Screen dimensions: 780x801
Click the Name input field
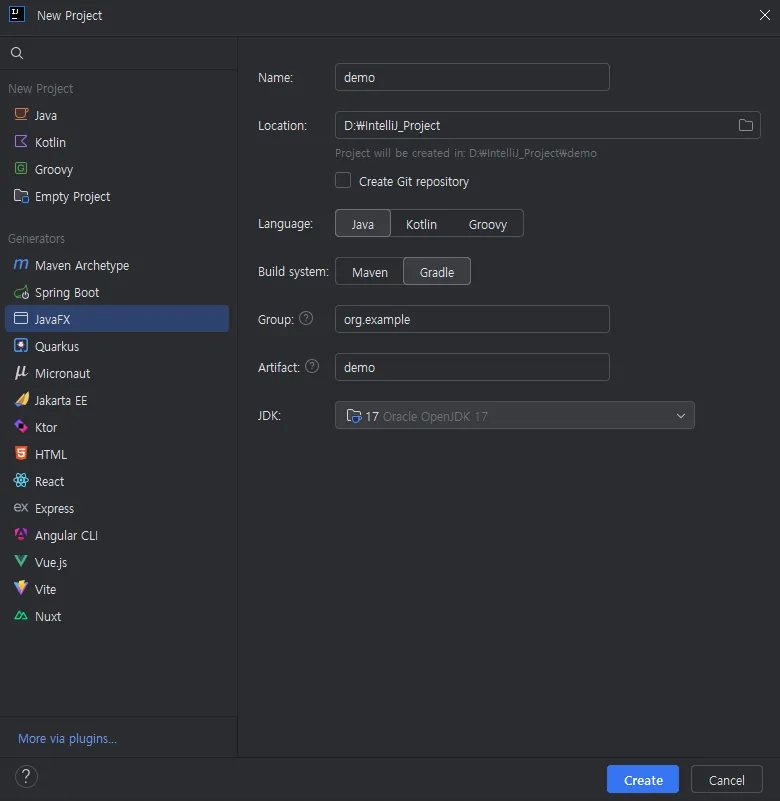click(472, 77)
